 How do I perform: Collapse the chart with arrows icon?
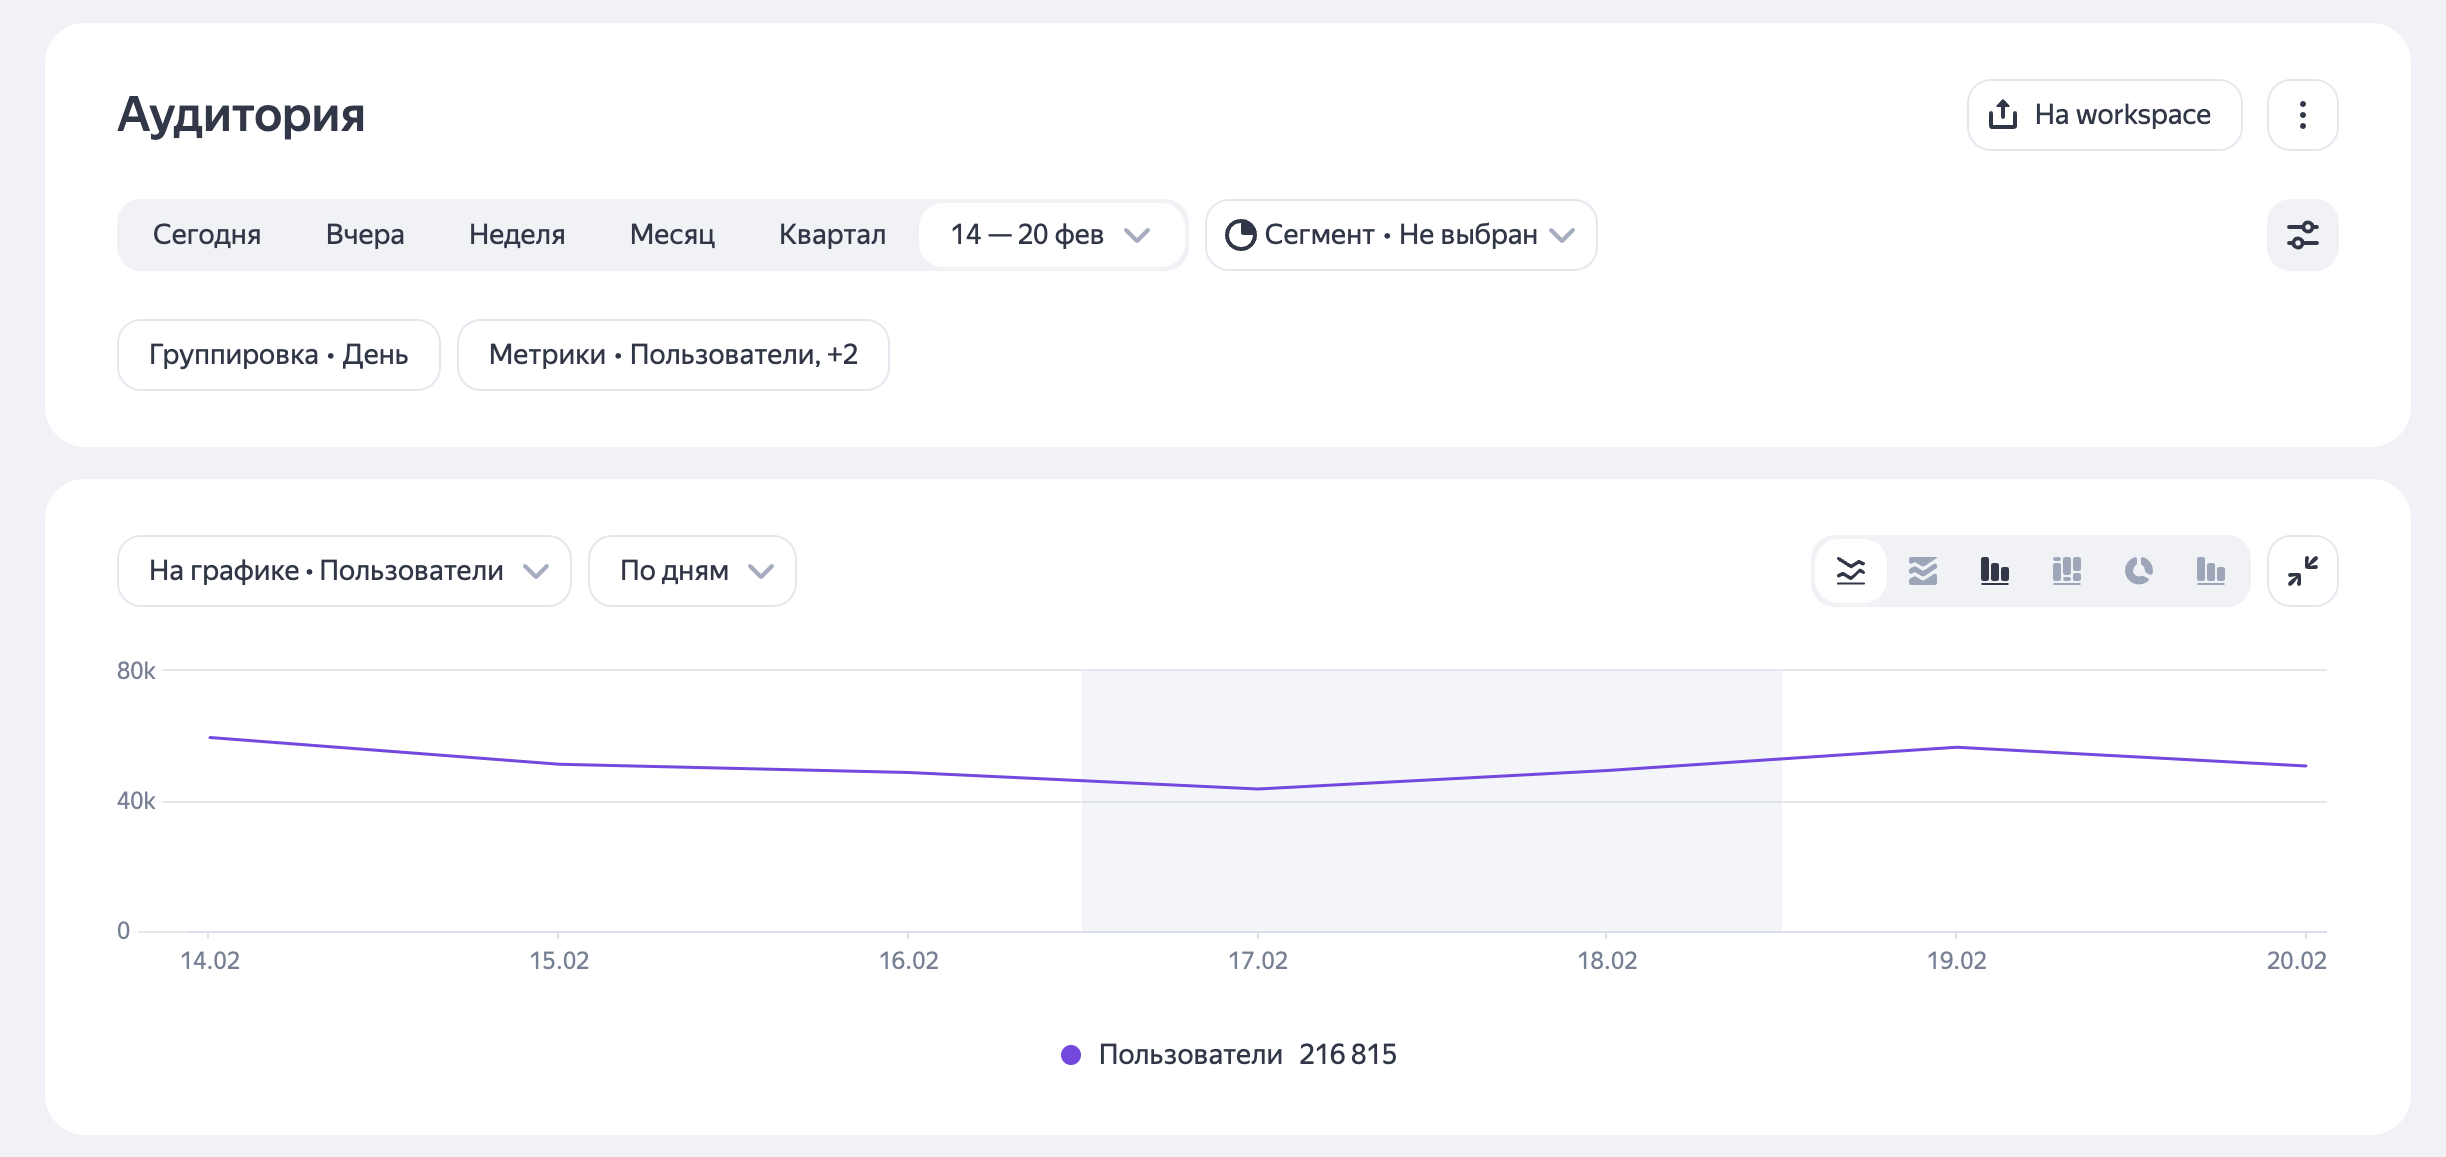pyautogui.click(x=2302, y=571)
